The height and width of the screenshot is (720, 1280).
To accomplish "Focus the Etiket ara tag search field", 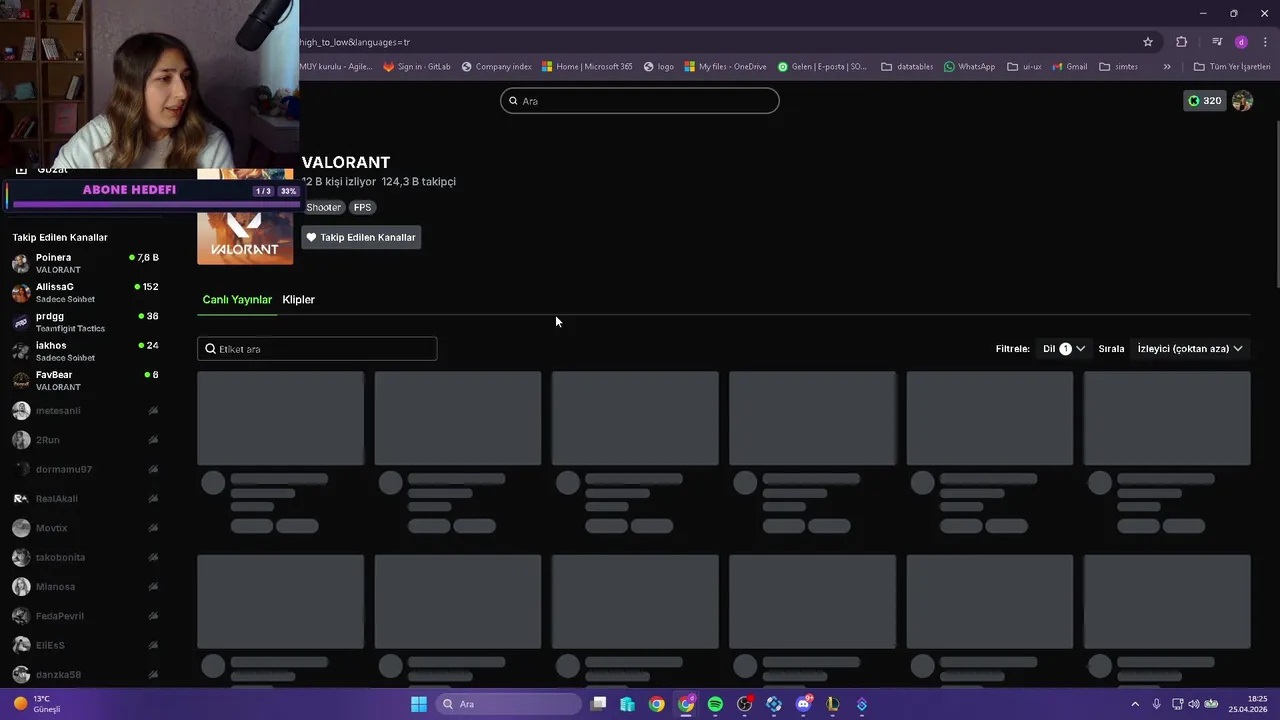I will (x=317, y=349).
